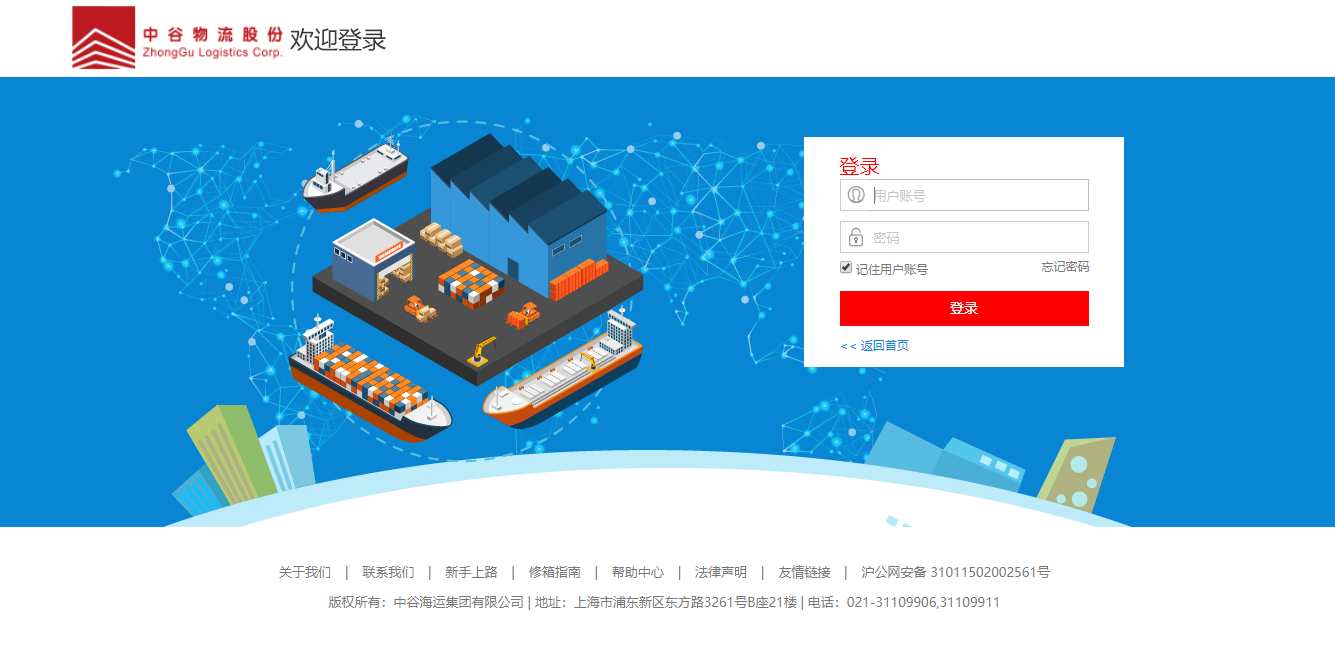Open 法律声明 footer link
Viewport: 1335px width, 656px height.
pos(721,573)
